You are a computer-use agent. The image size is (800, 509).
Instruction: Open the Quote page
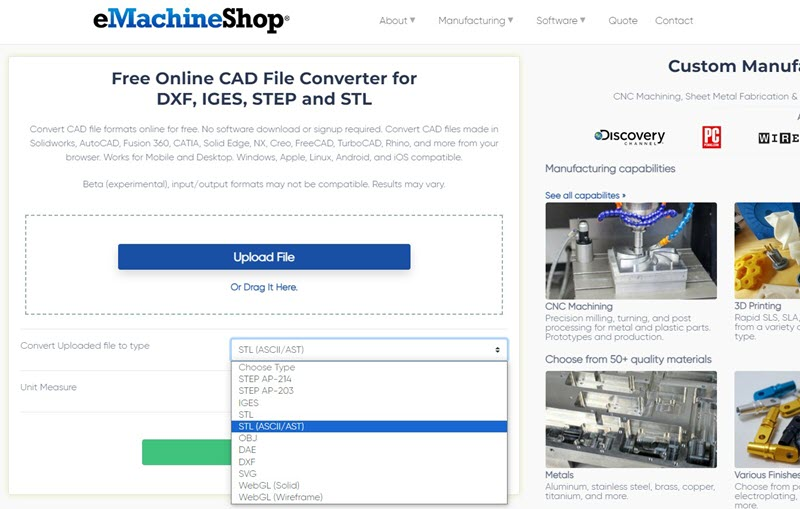click(x=623, y=20)
